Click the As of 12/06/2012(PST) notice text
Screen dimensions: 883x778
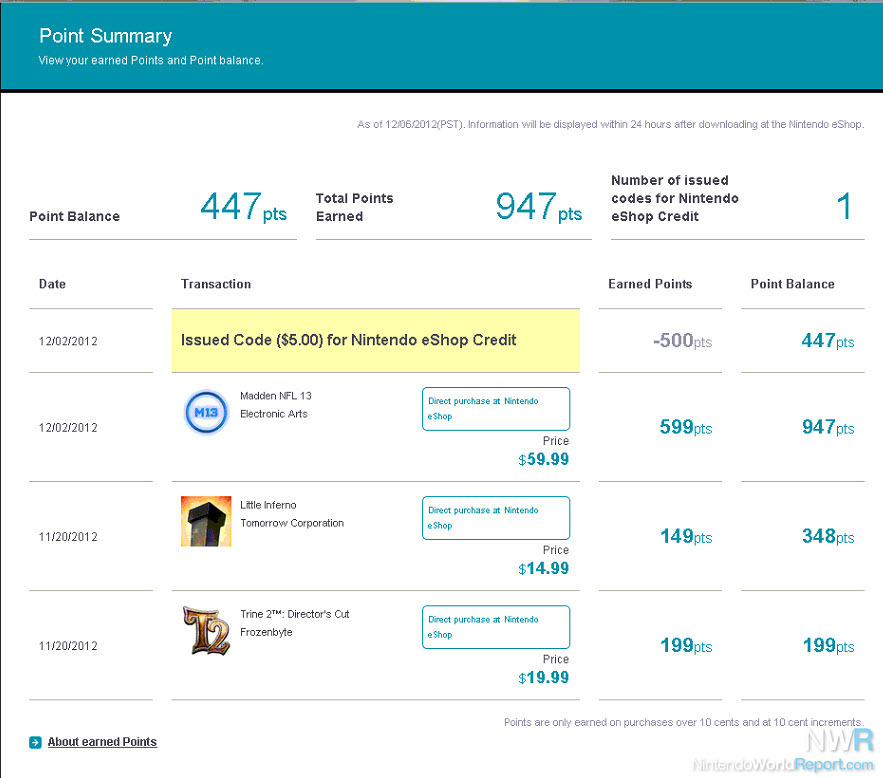(610, 124)
